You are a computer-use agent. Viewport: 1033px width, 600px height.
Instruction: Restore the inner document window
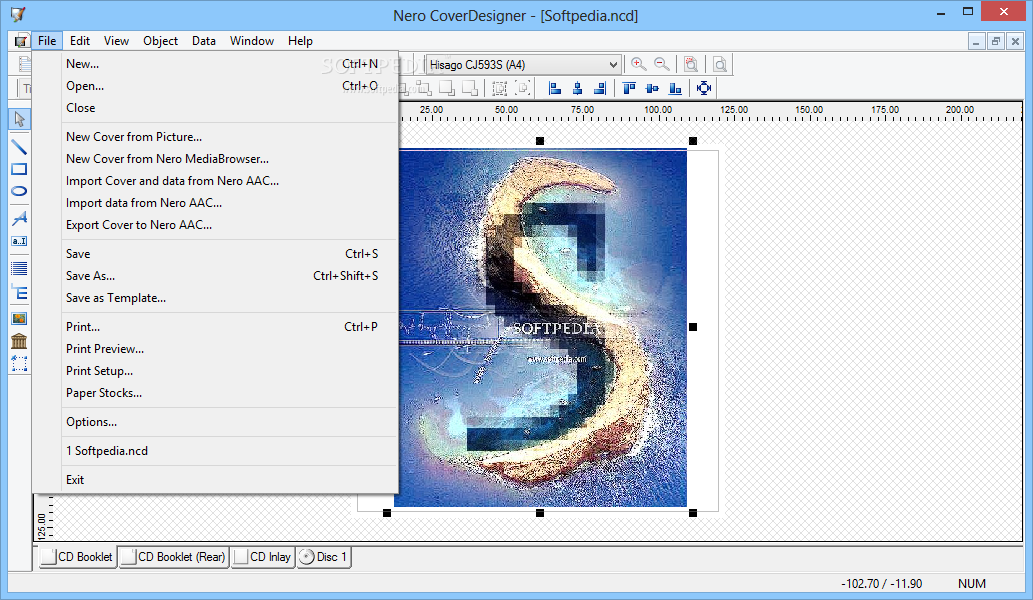995,41
